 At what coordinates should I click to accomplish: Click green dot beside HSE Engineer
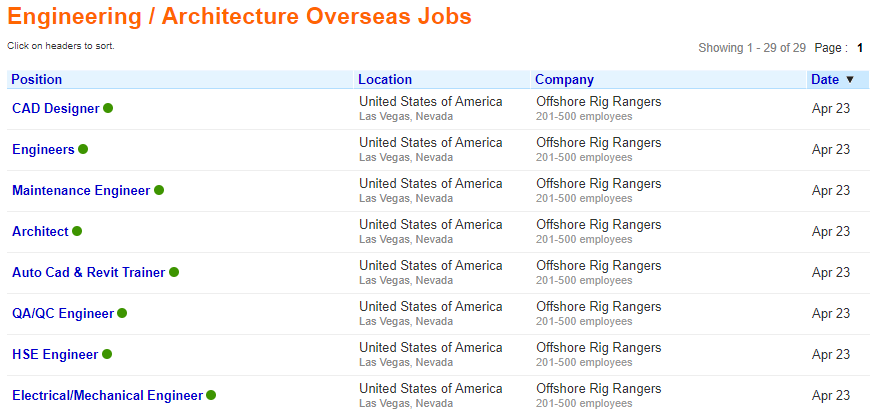[x=107, y=354]
